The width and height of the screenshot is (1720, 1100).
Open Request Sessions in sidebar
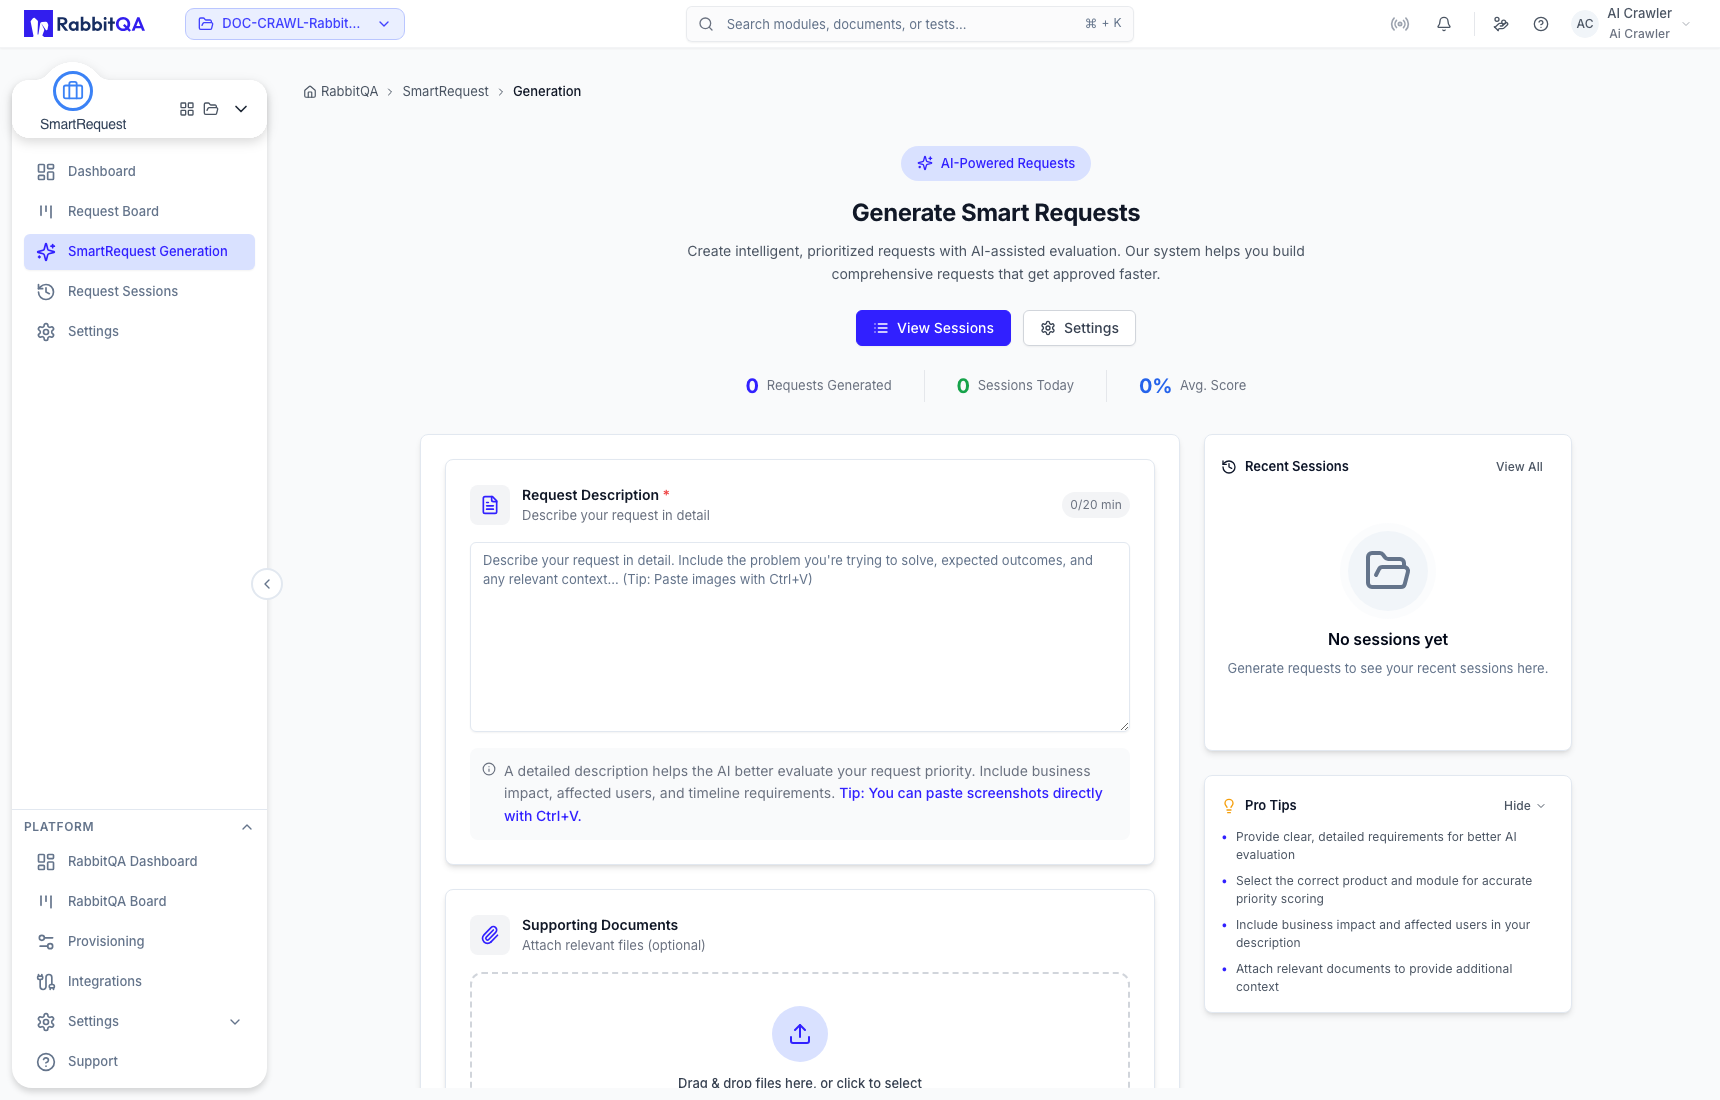pos(139,292)
